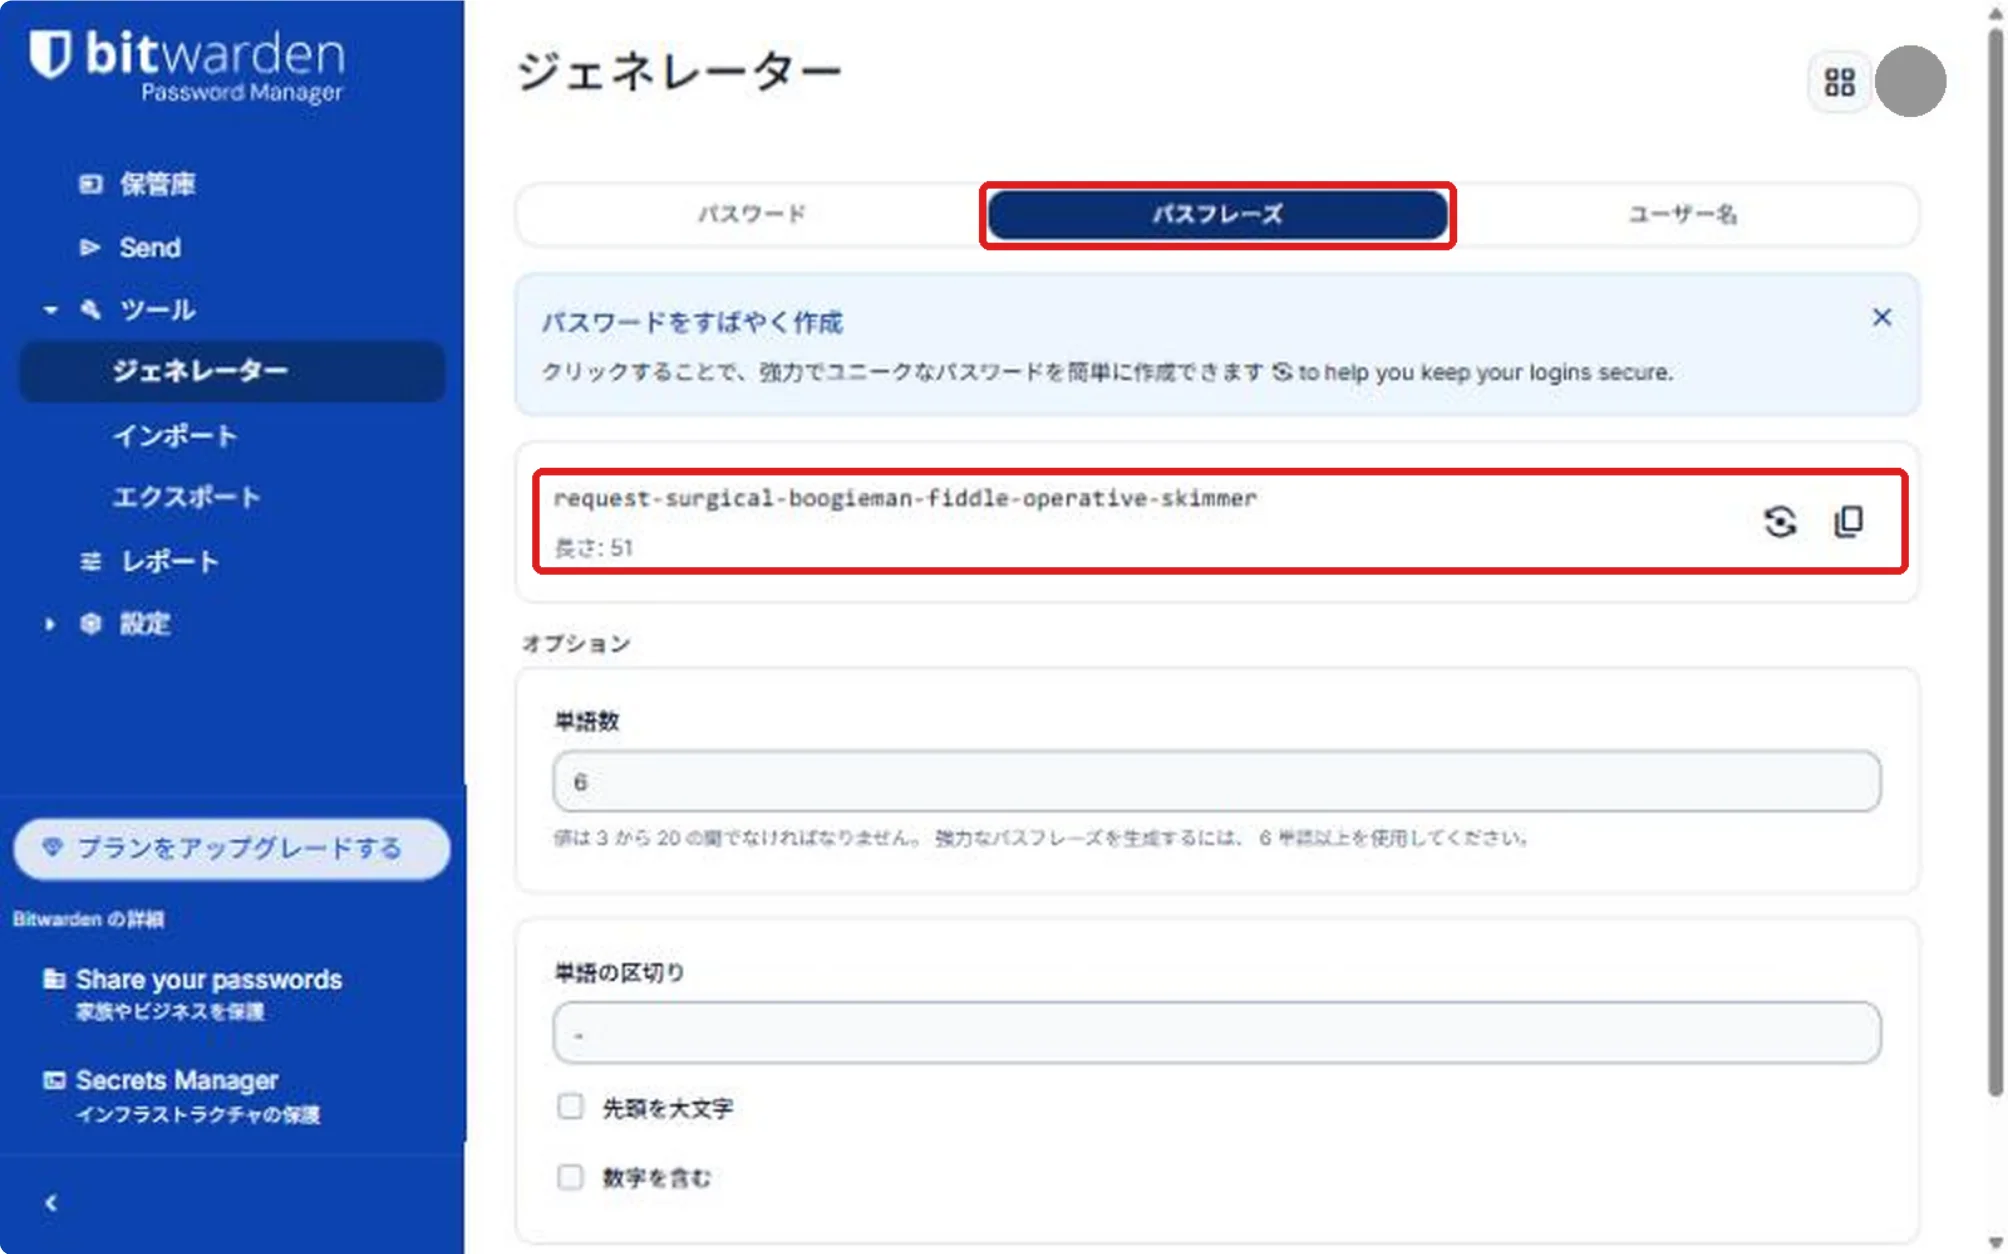This screenshot has height=1254, width=2008.
Task: Click the 単語の区切り input field
Action: click(1216, 1032)
